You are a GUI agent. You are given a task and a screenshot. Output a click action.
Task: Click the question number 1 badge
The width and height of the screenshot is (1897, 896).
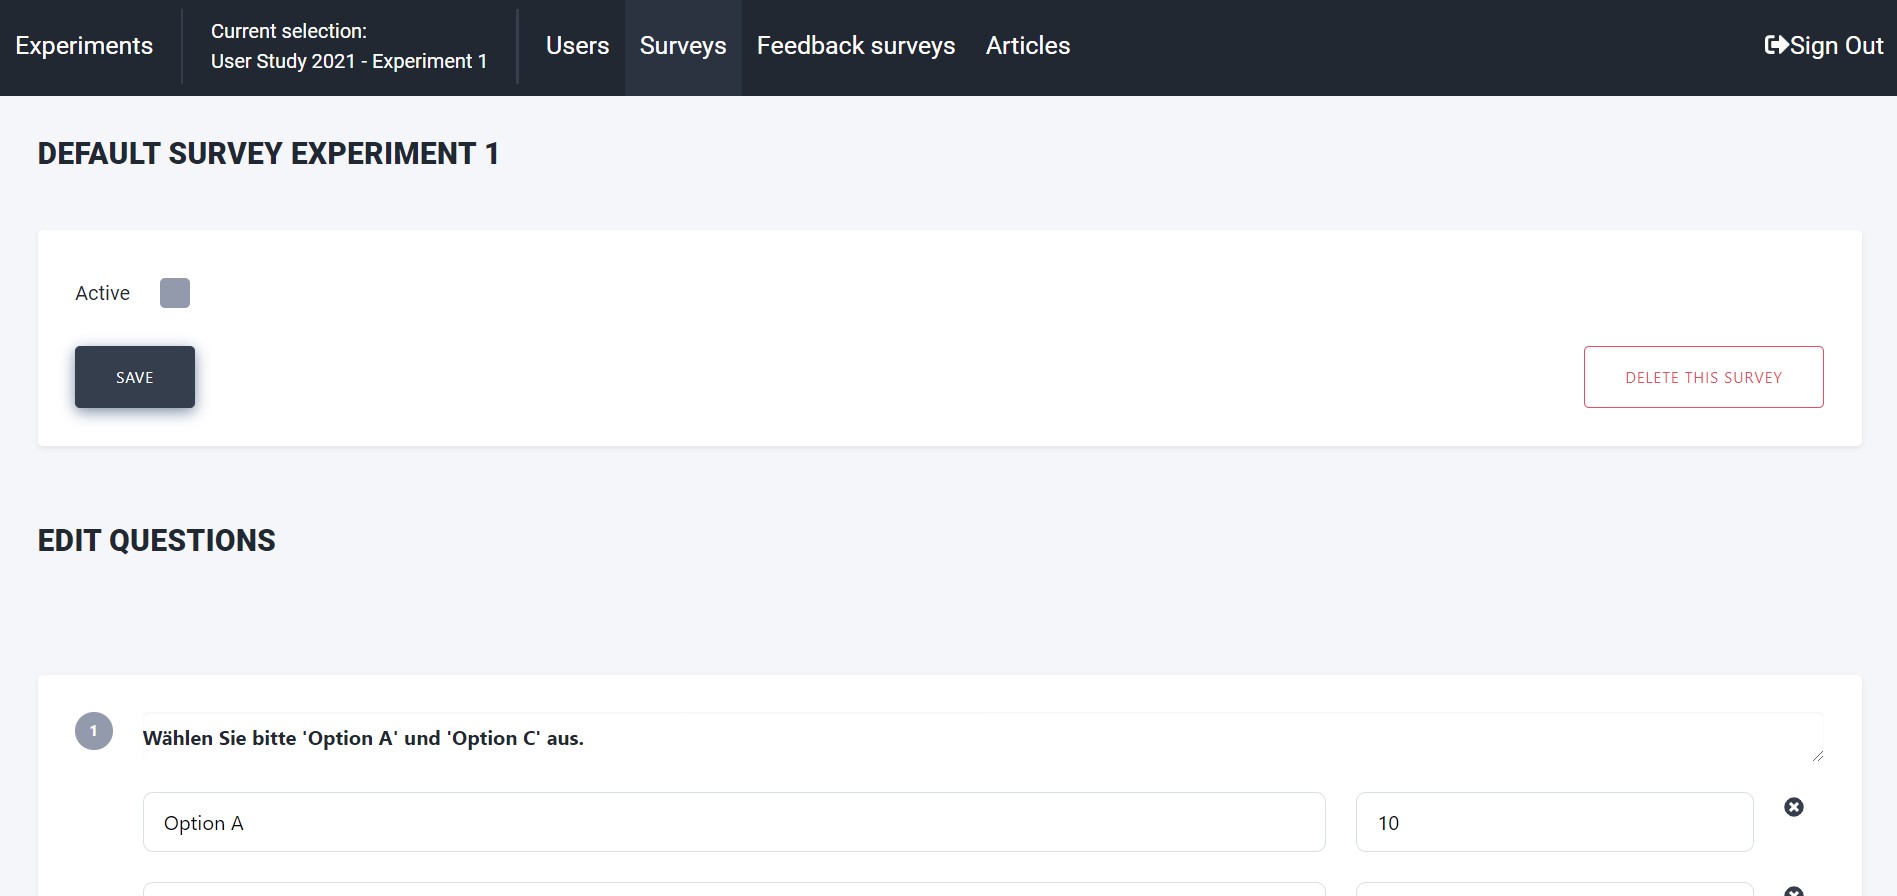click(x=94, y=731)
